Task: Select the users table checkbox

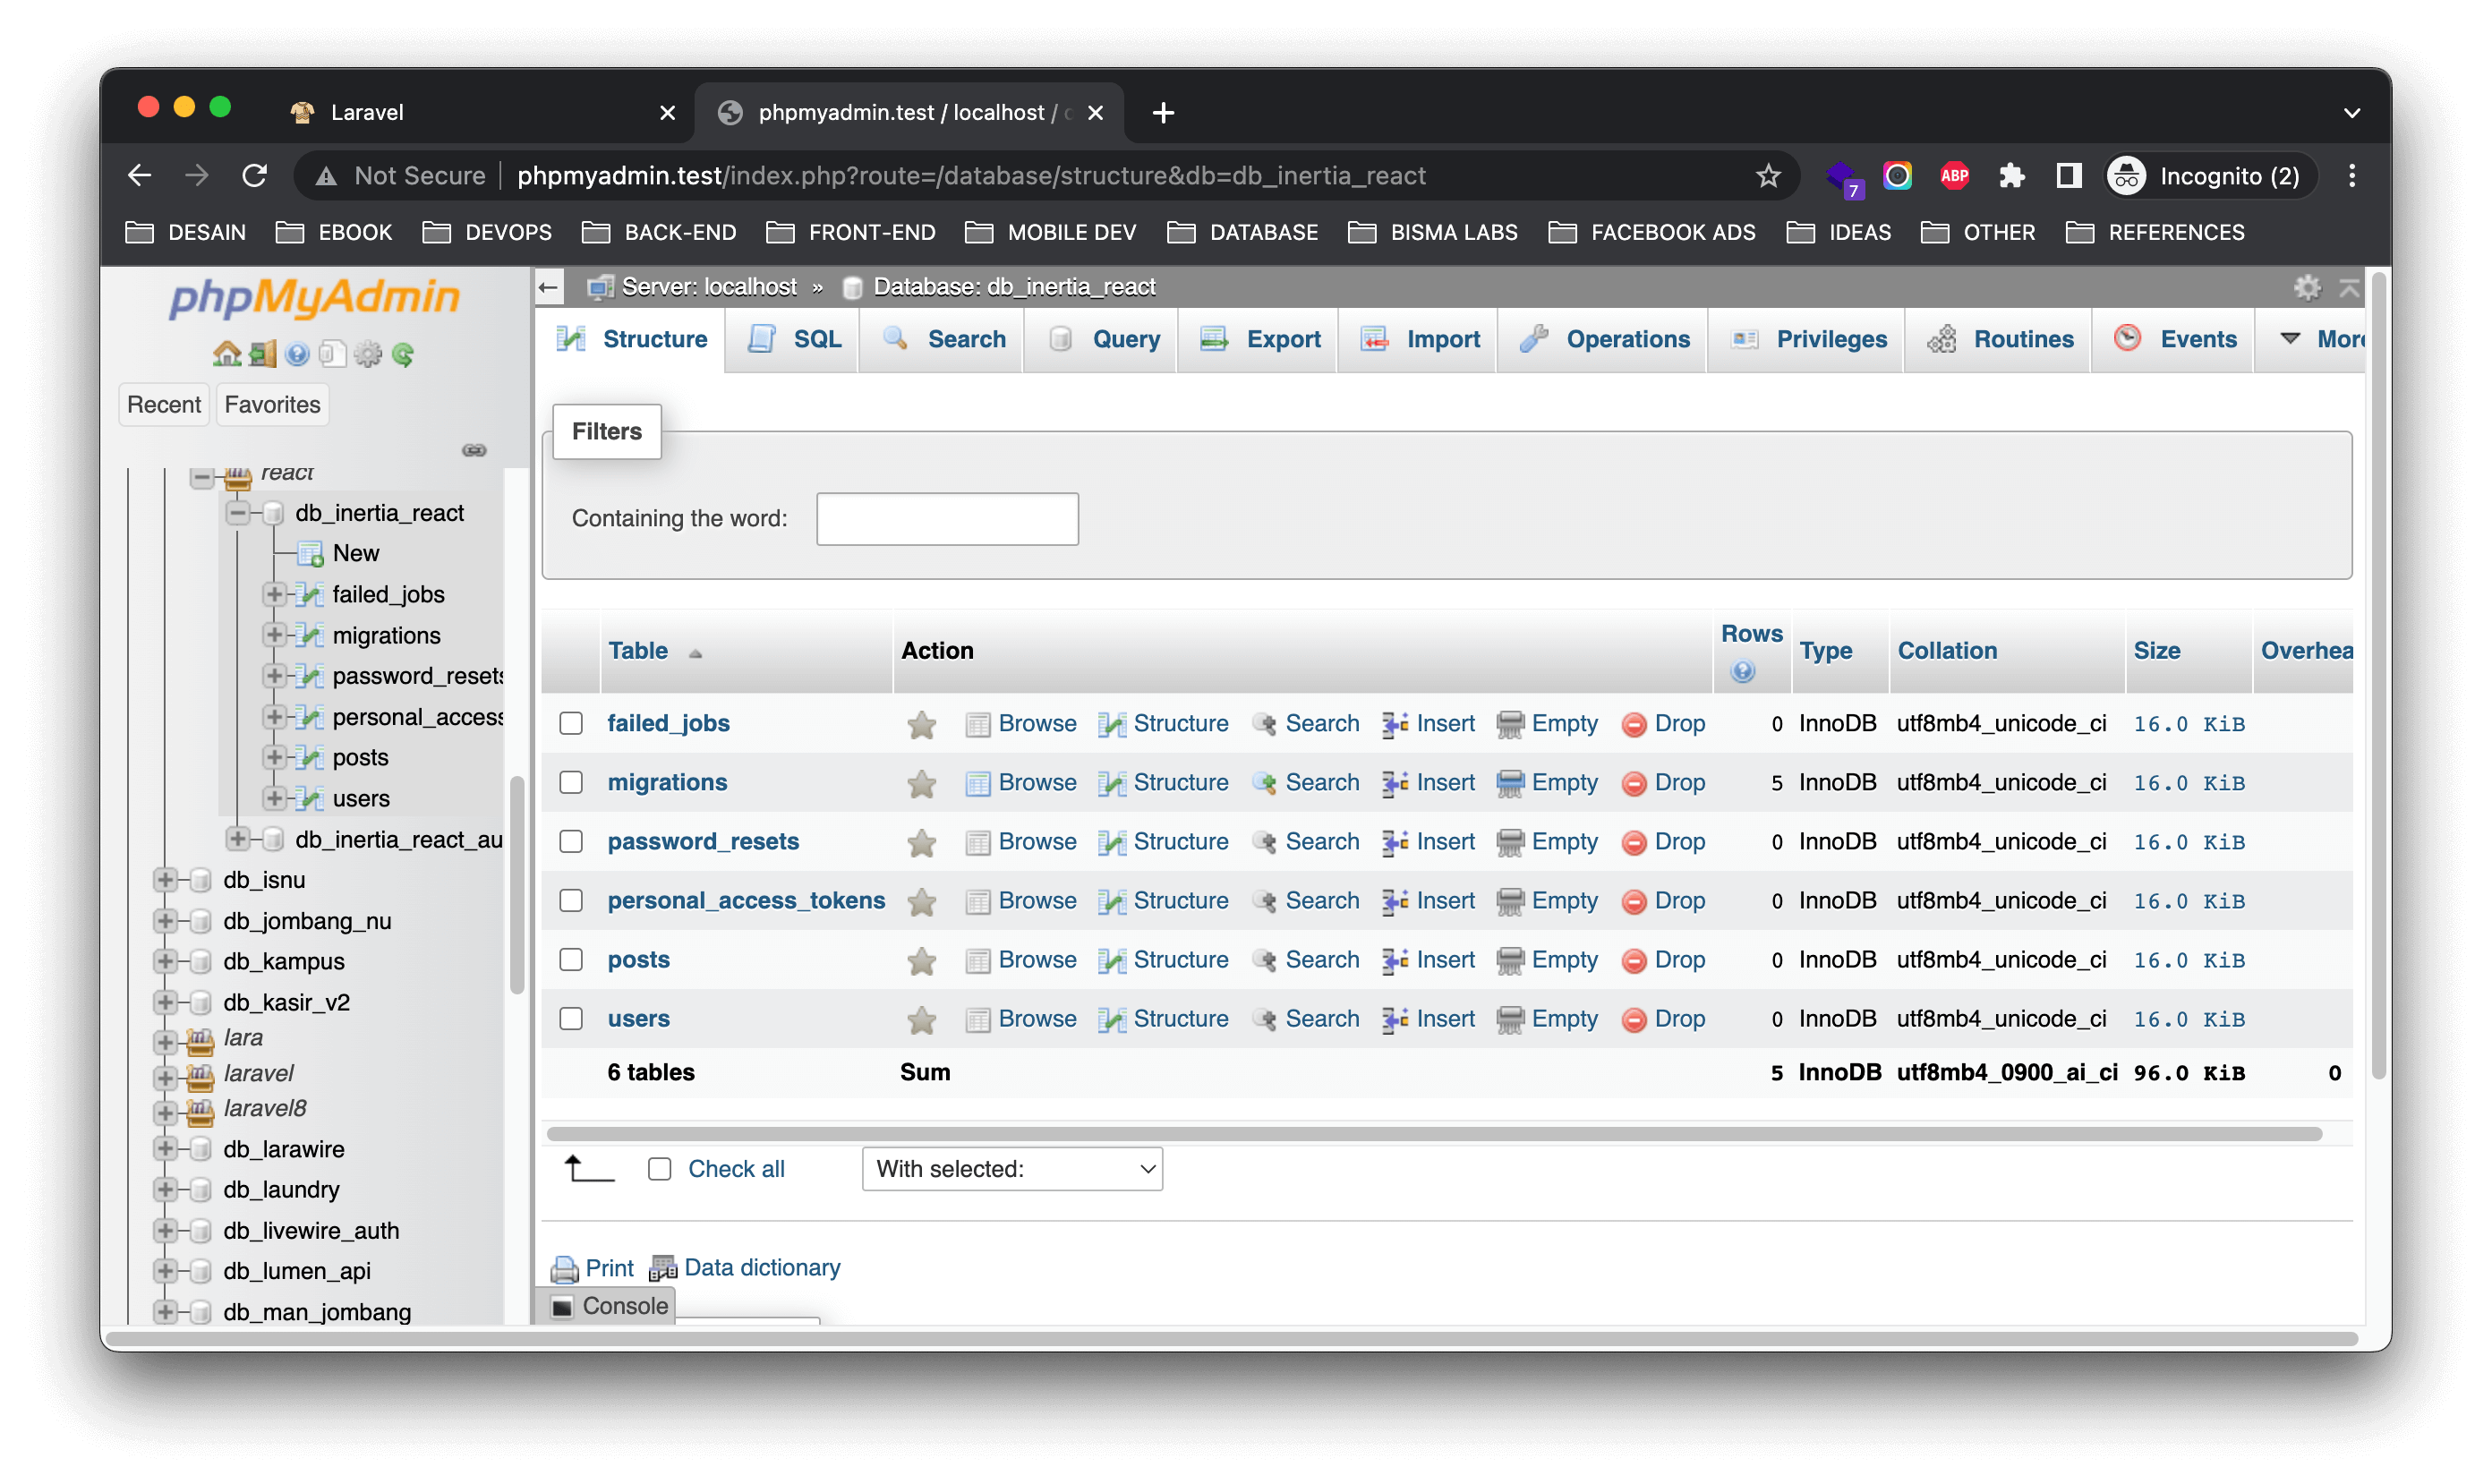Action: click(x=571, y=1018)
